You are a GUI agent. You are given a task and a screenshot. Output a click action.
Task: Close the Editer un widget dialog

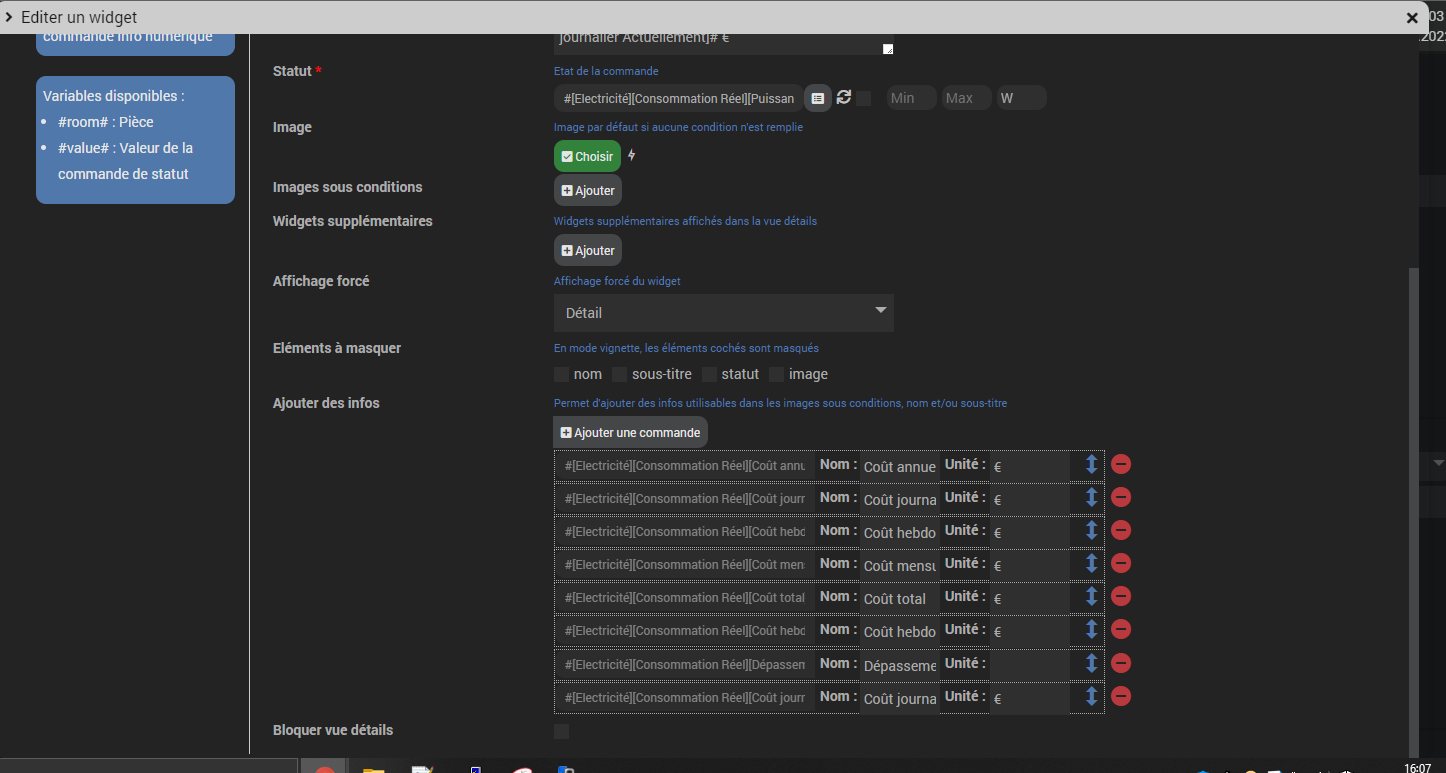click(x=1412, y=18)
